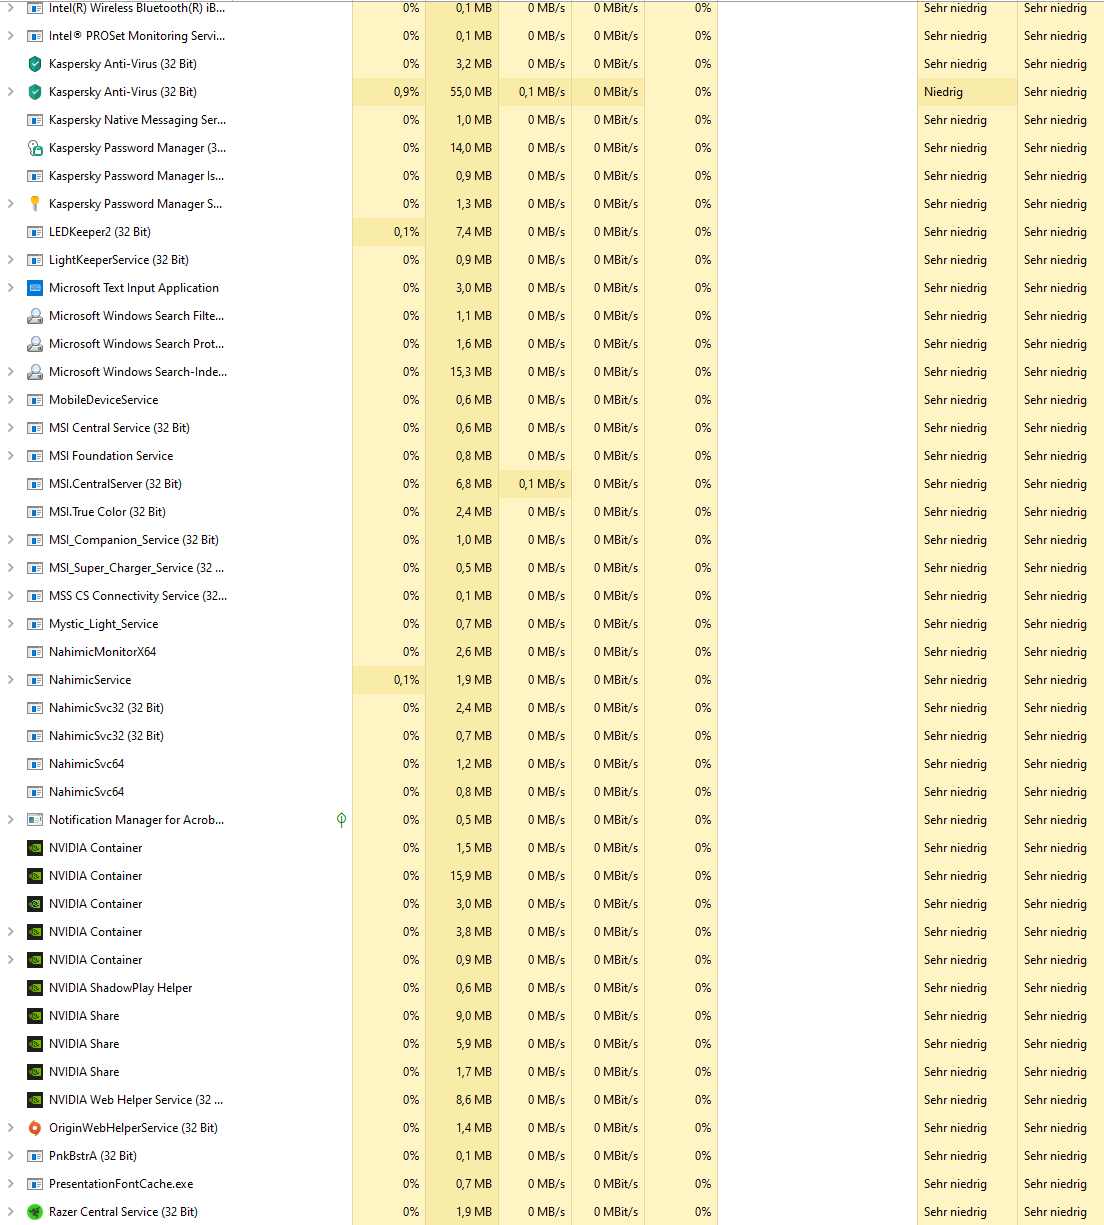
Task: Select the MSS CS Connectivity Service (32... process
Action: (x=138, y=596)
